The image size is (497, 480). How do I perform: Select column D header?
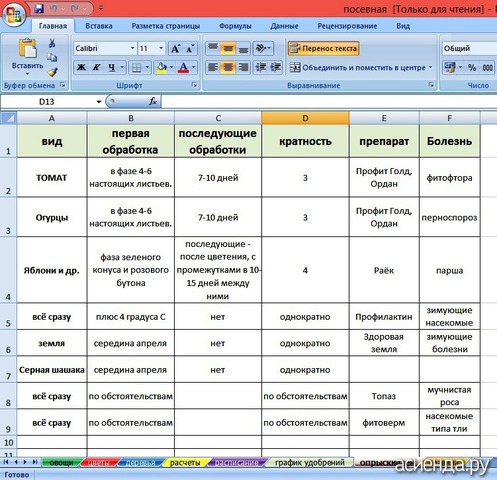(x=305, y=118)
